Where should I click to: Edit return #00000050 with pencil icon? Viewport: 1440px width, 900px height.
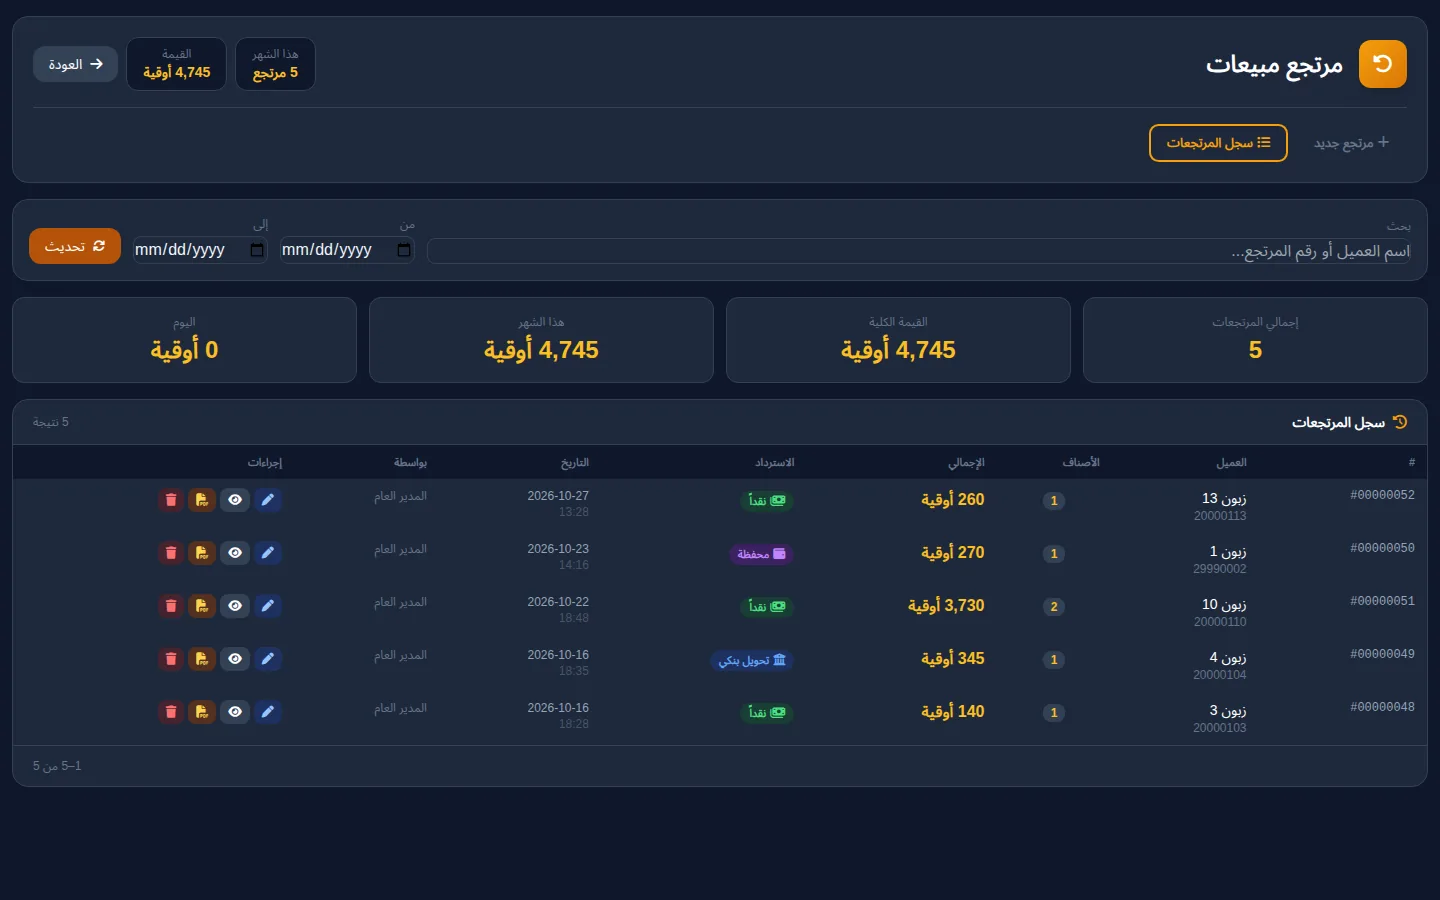pyautogui.click(x=267, y=553)
